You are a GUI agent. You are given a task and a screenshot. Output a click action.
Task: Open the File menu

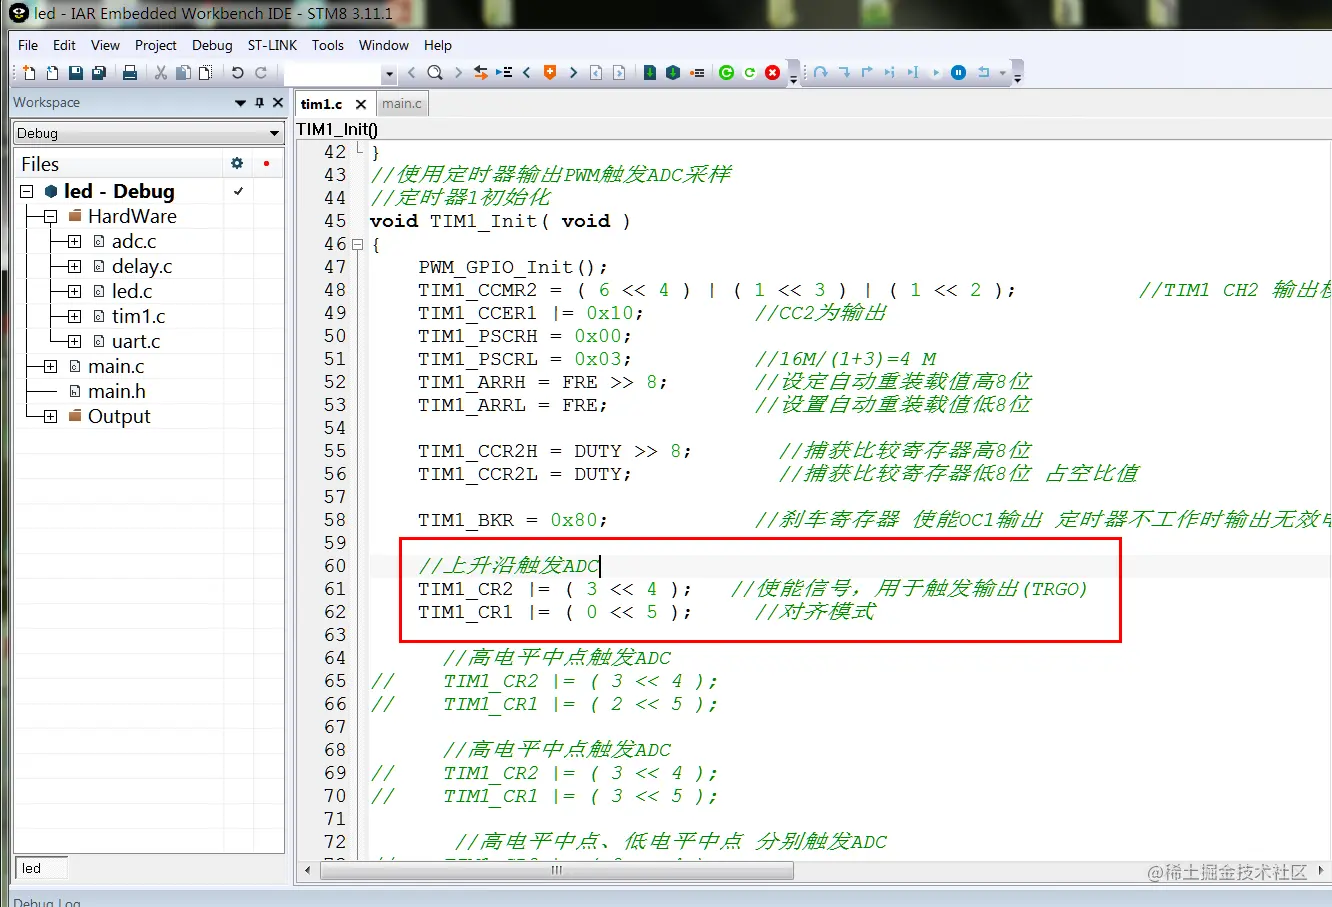pyautogui.click(x=28, y=45)
